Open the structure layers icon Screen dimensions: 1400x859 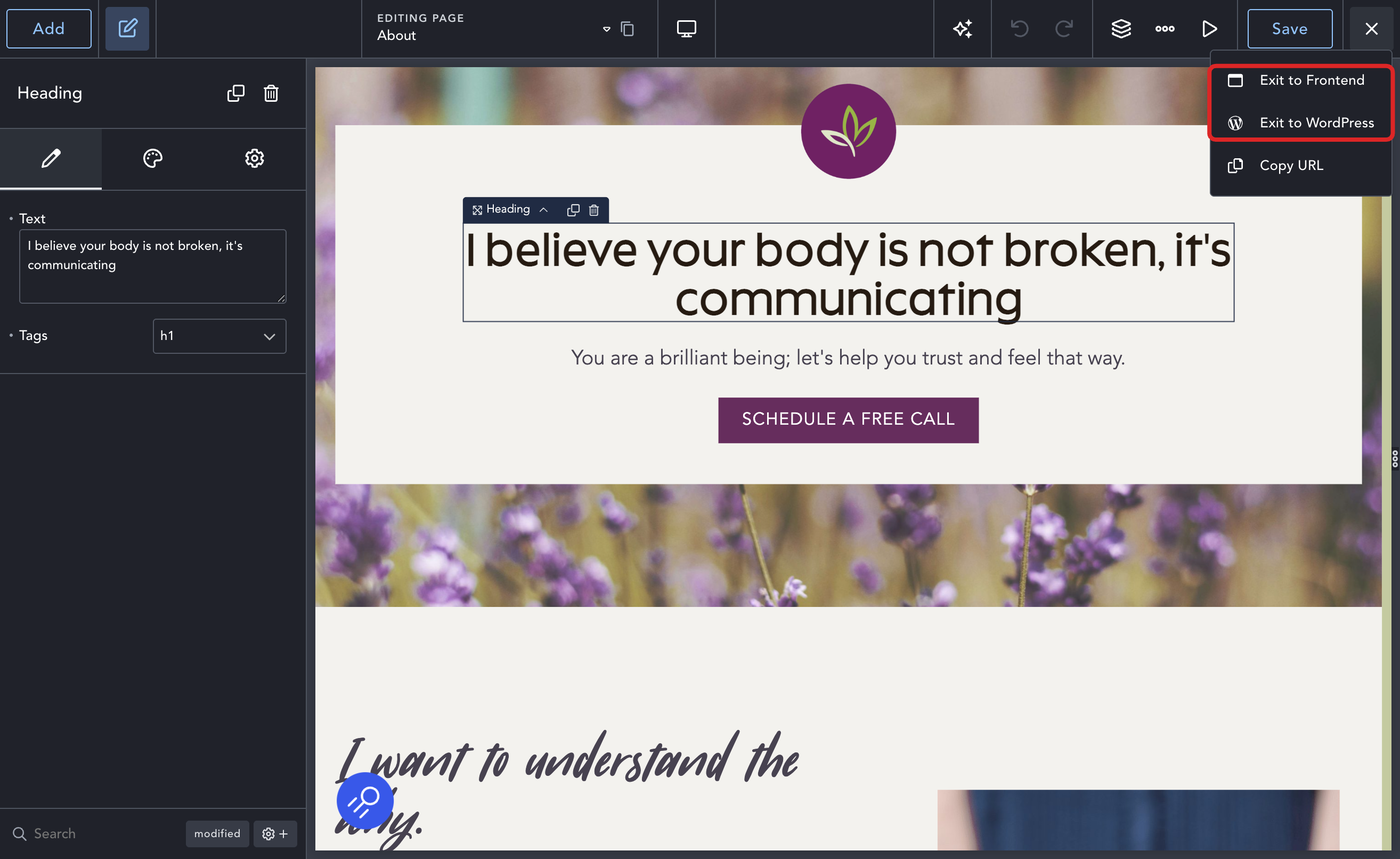click(x=1121, y=29)
